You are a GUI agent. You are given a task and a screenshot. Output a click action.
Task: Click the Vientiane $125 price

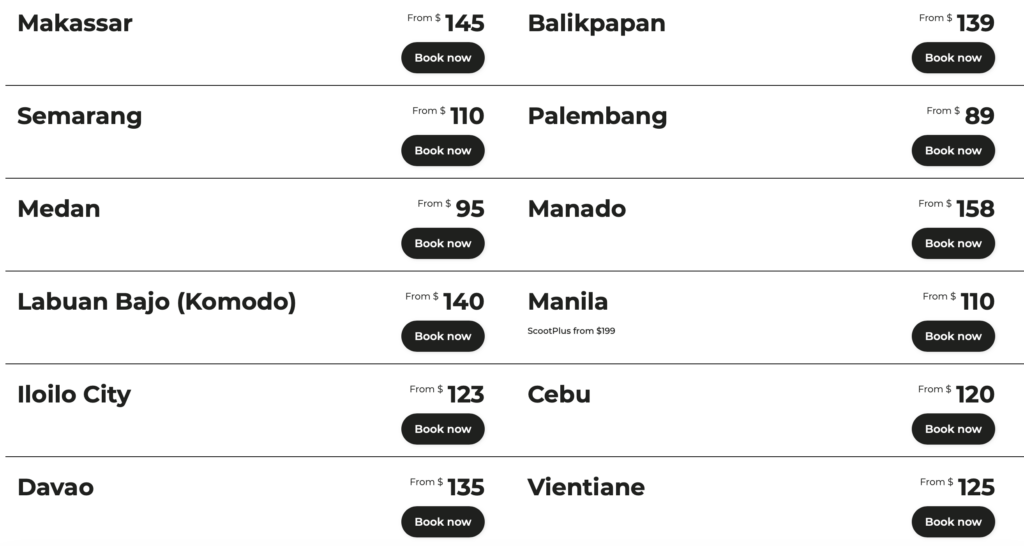[x=975, y=488]
